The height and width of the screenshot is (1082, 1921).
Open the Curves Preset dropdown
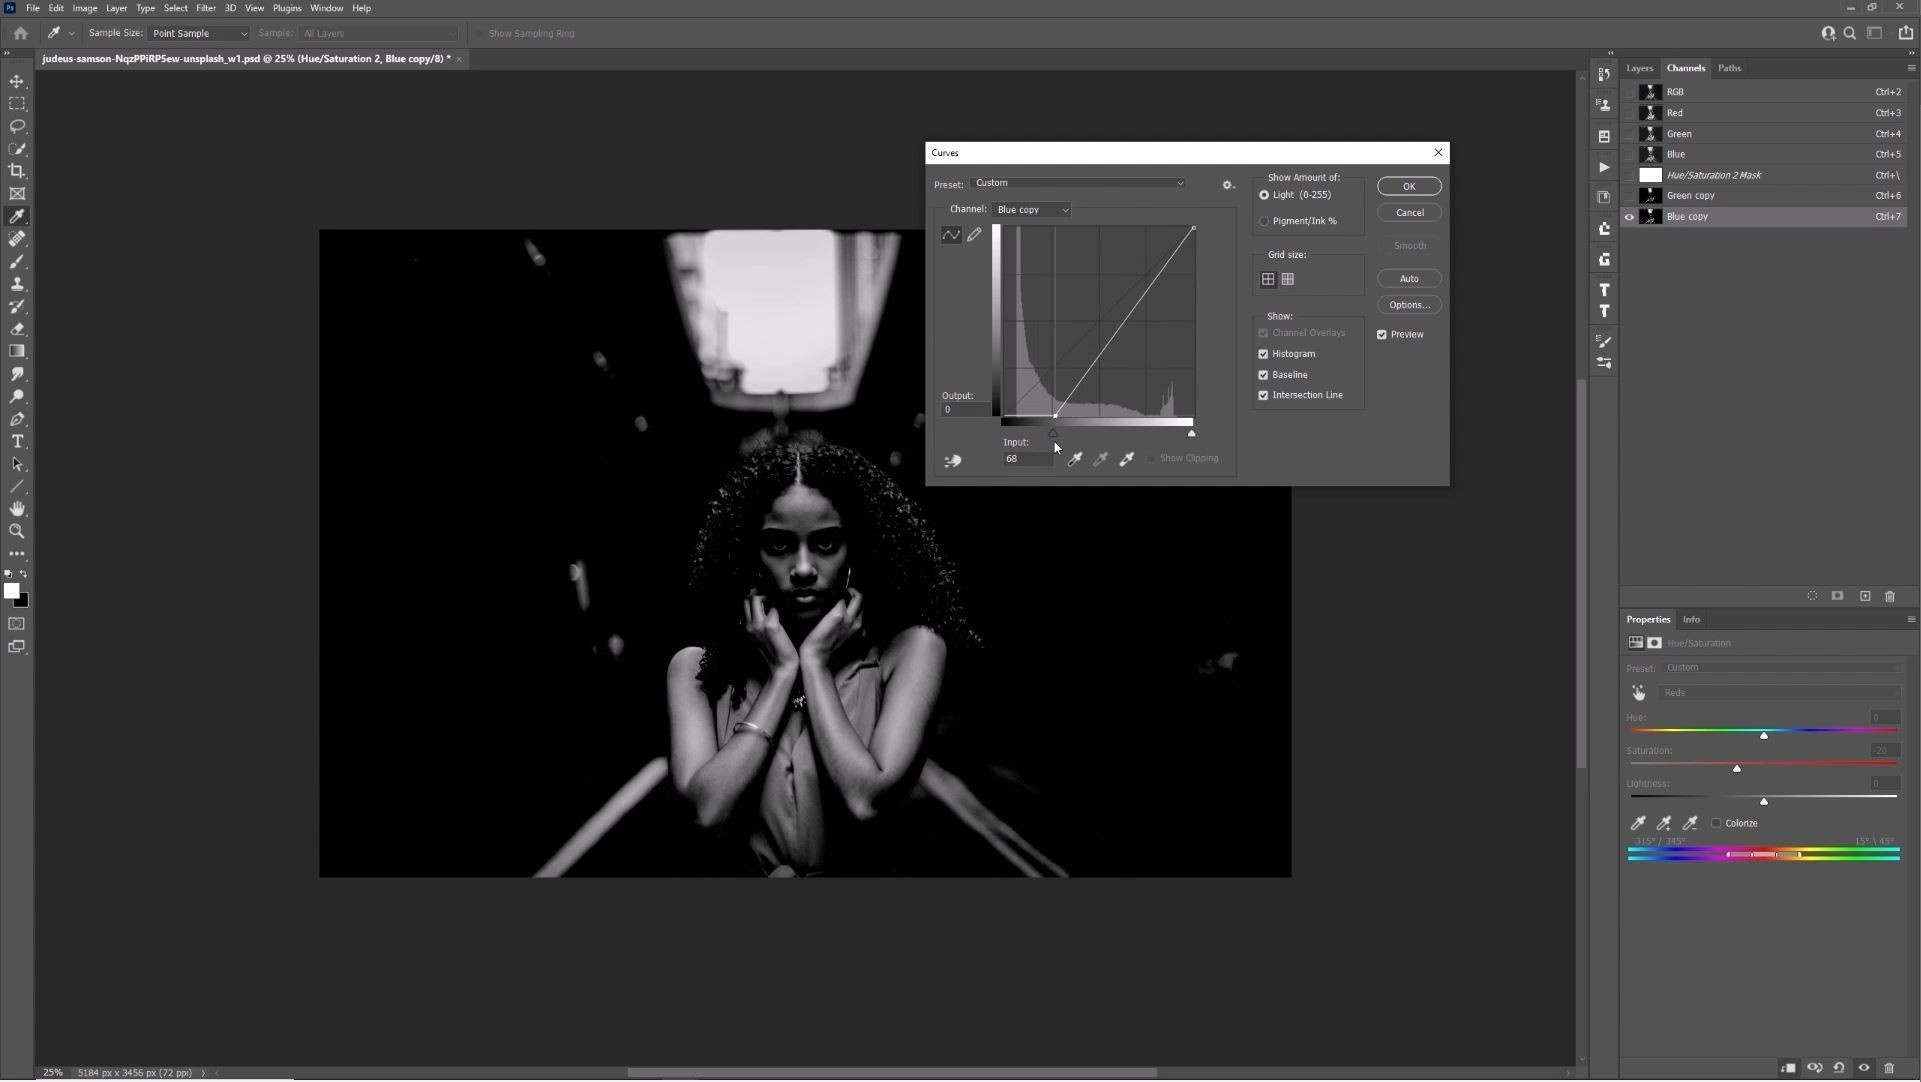coord(1079,183)
